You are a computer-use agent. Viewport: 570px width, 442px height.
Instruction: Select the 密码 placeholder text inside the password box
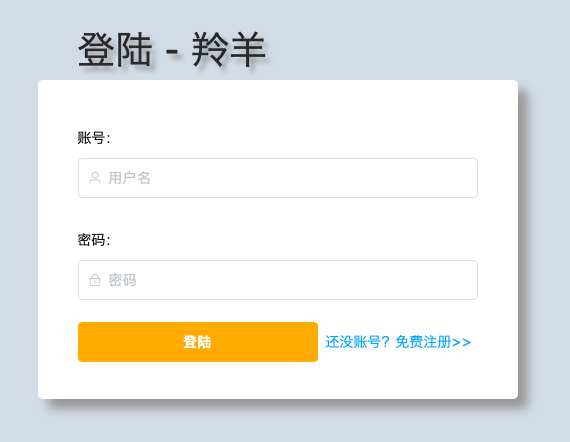123,280
